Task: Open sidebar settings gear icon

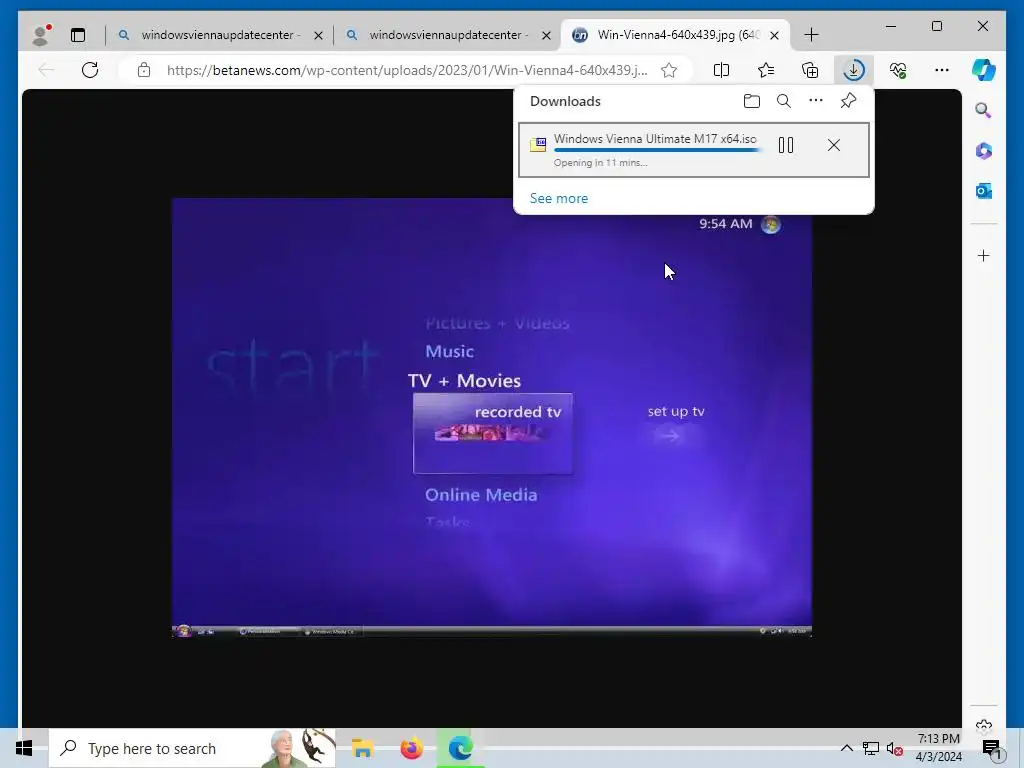Action: point(984,725)
